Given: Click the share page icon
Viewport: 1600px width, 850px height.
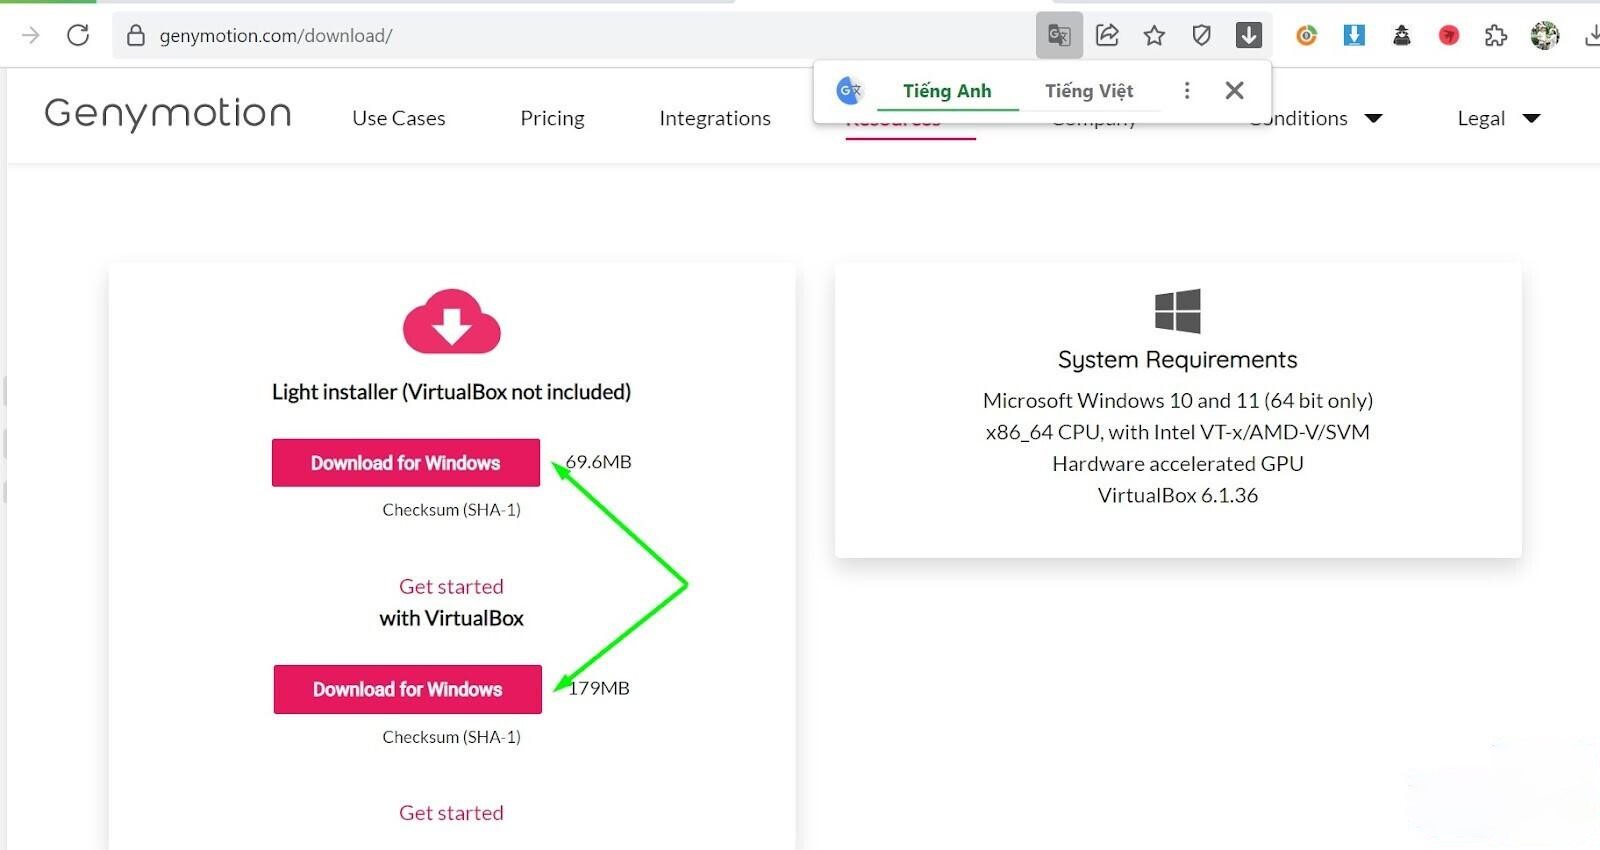Looking at the screenshot, I should tap(1107, 36).
